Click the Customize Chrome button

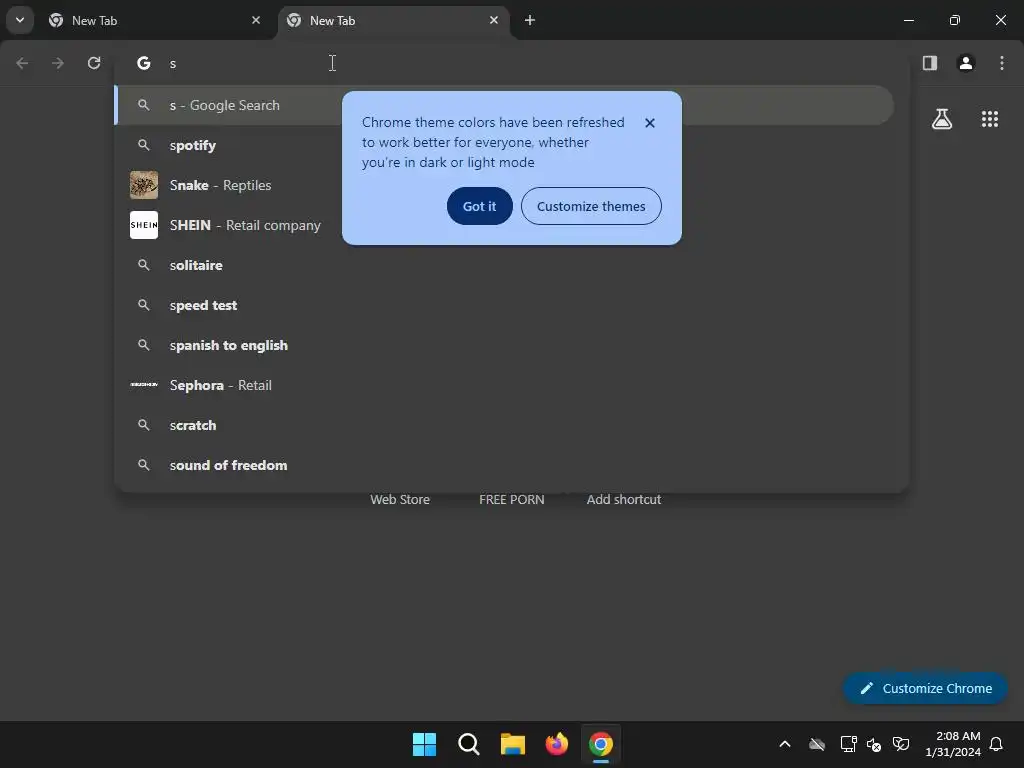pyautogui.click(x=925, y=688)
